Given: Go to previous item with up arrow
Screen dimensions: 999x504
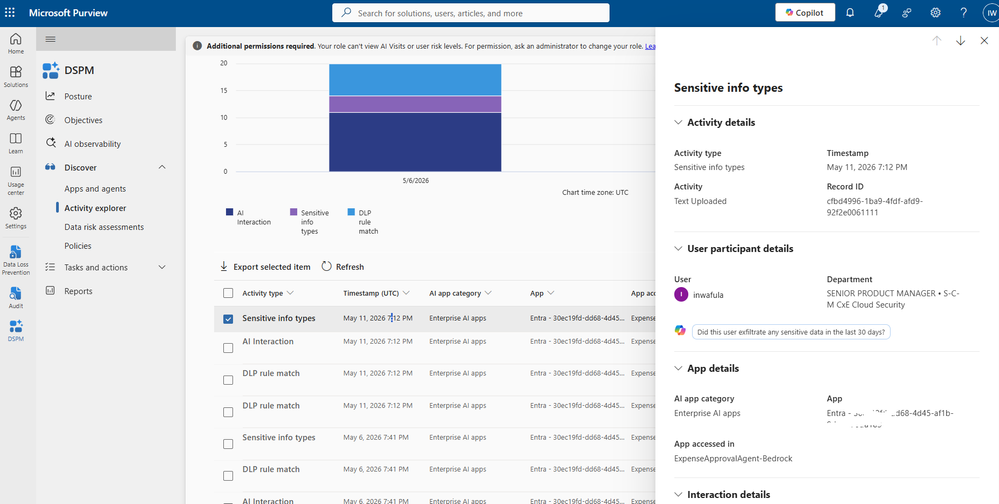Looking at the screenshot, I should click(937, 41).
